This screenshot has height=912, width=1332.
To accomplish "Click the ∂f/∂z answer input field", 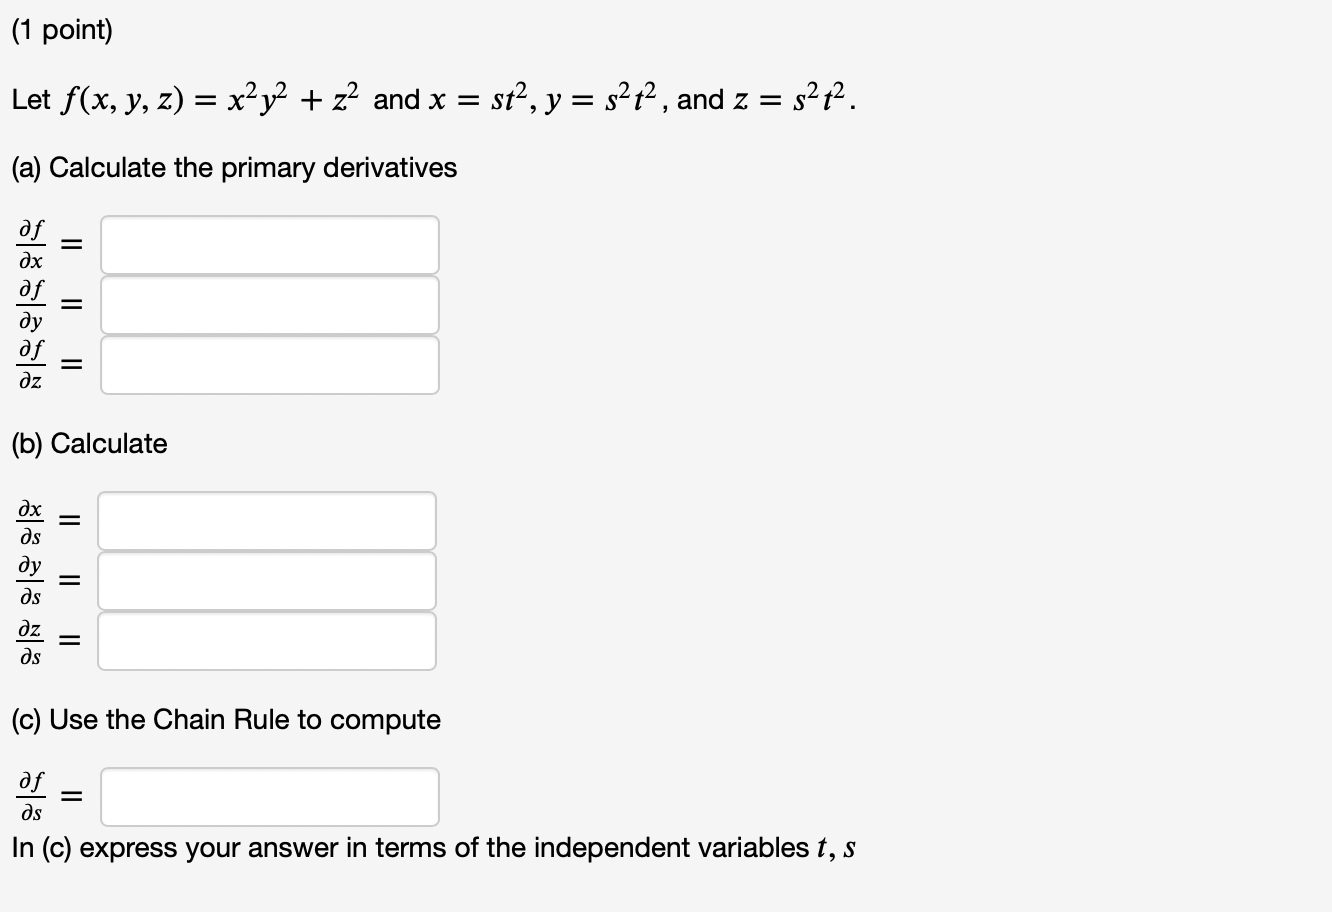I will (270, 365).
